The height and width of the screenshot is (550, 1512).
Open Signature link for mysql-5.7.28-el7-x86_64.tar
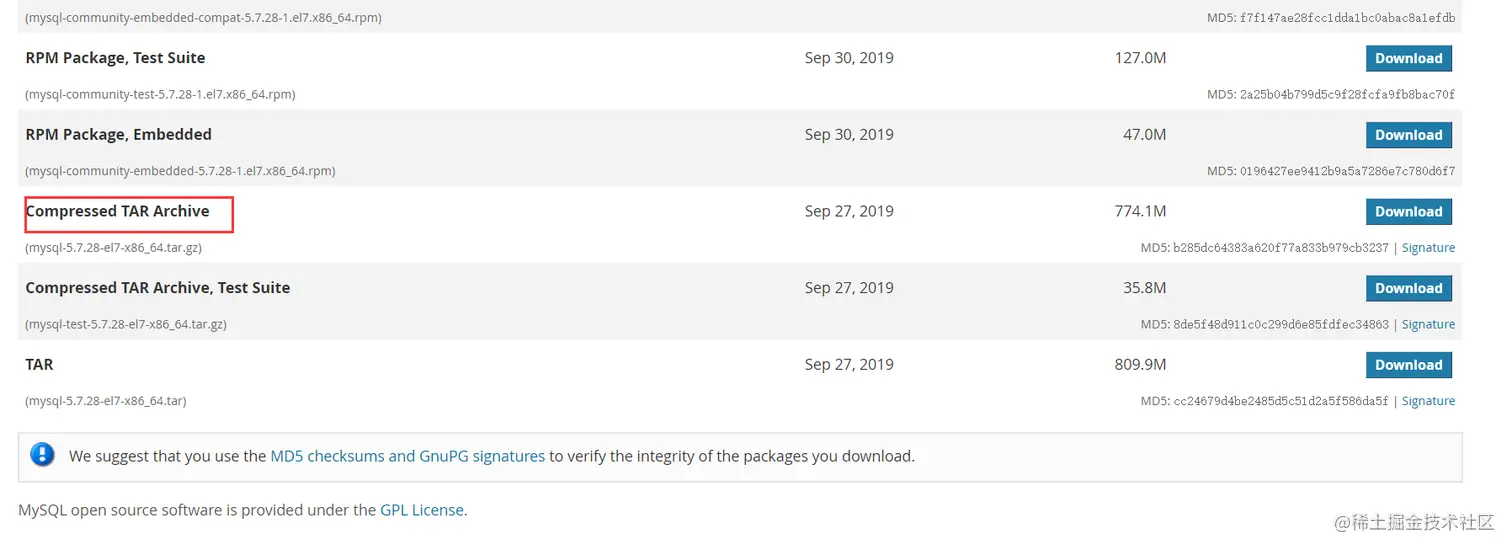[1428, 401]
